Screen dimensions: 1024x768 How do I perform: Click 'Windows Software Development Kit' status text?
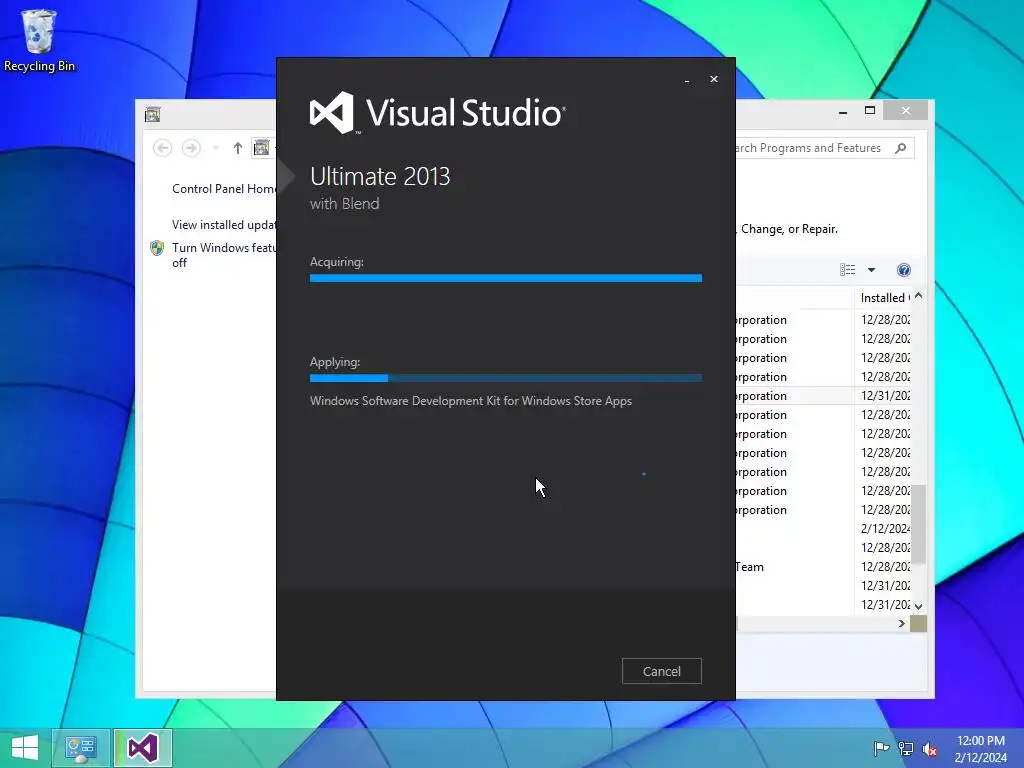[471, 401]
